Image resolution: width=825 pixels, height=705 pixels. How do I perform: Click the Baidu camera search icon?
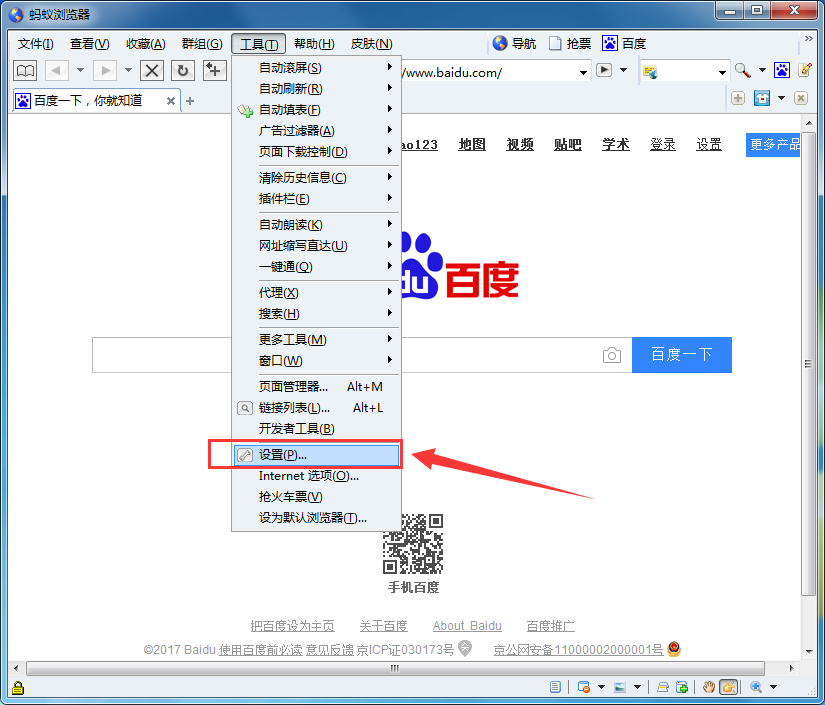pos(611,354)
